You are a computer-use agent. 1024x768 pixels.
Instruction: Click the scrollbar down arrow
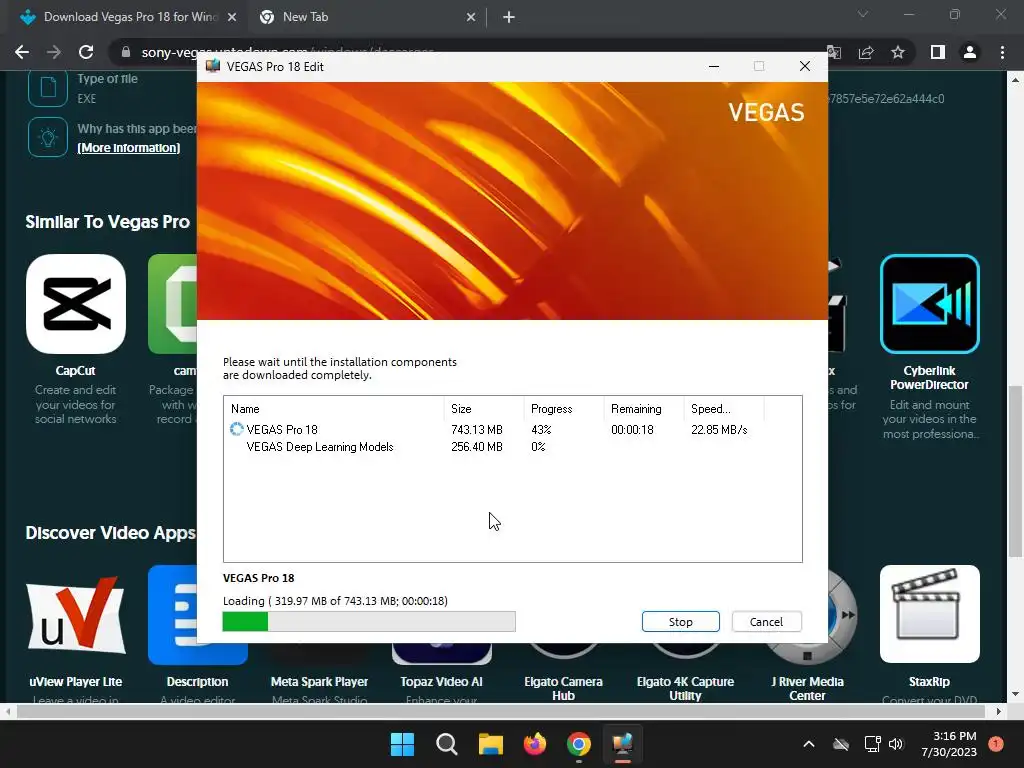point(1016,694)
